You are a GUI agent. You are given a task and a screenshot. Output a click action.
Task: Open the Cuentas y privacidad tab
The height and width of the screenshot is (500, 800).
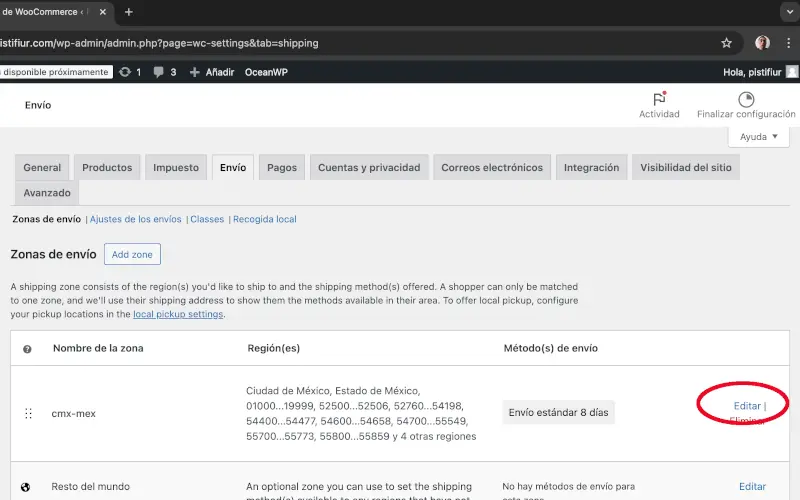[x=369, y=167]
